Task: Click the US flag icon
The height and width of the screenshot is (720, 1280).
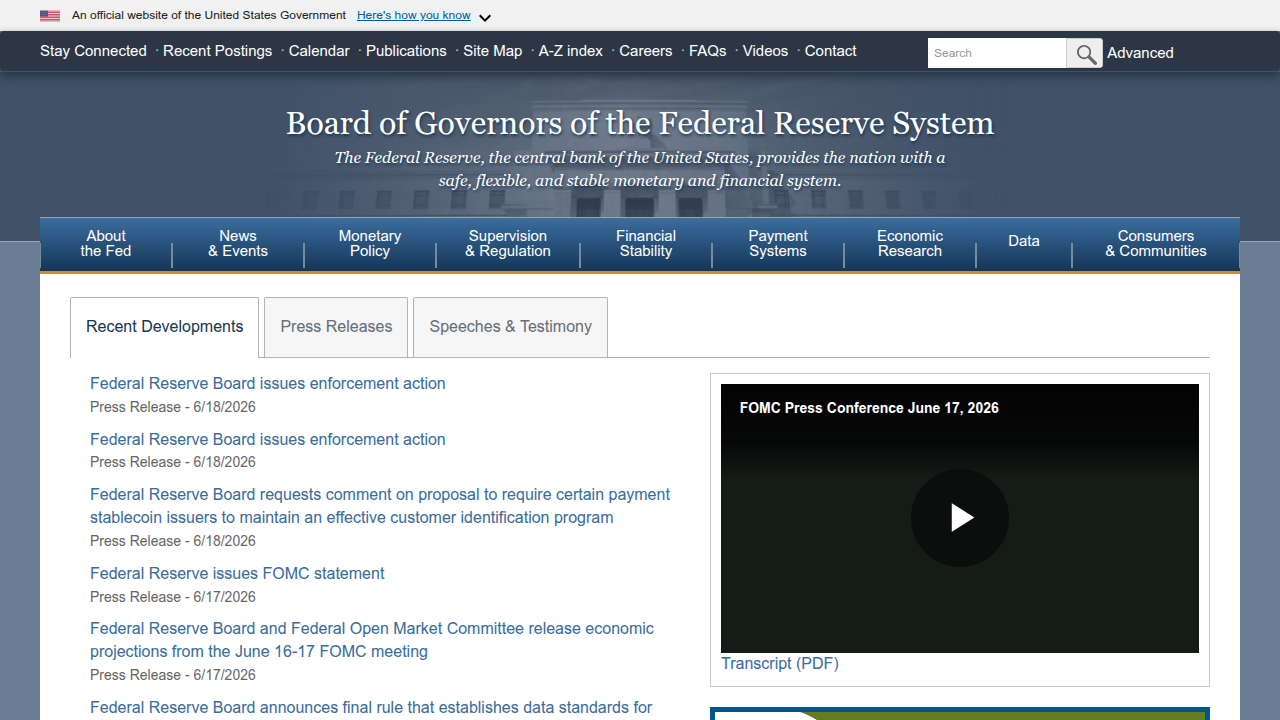Action: coord(50,16)
